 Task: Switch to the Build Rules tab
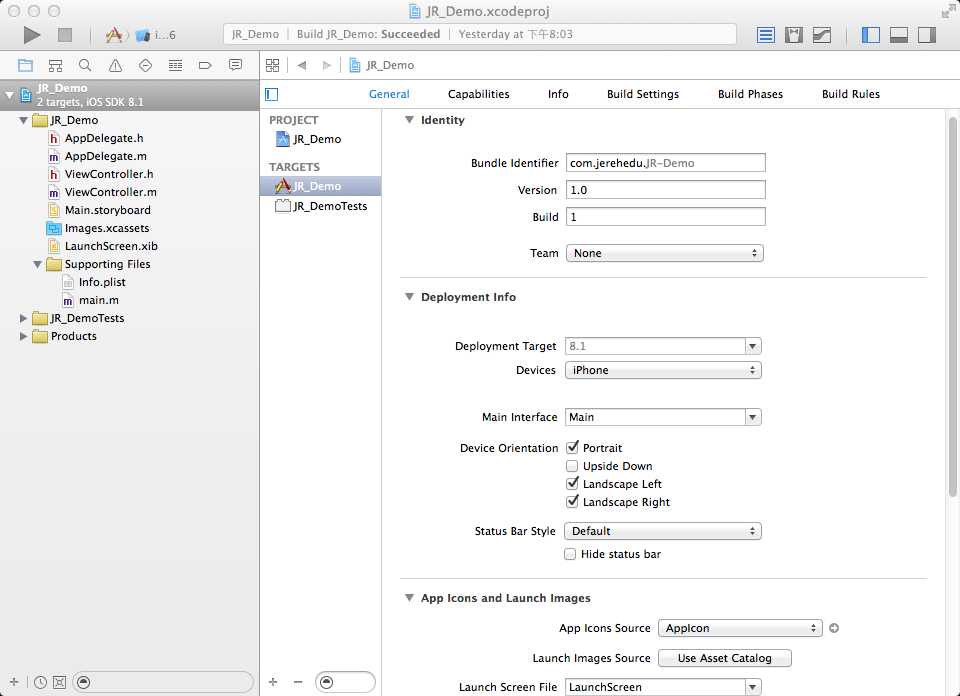[850, 94]
